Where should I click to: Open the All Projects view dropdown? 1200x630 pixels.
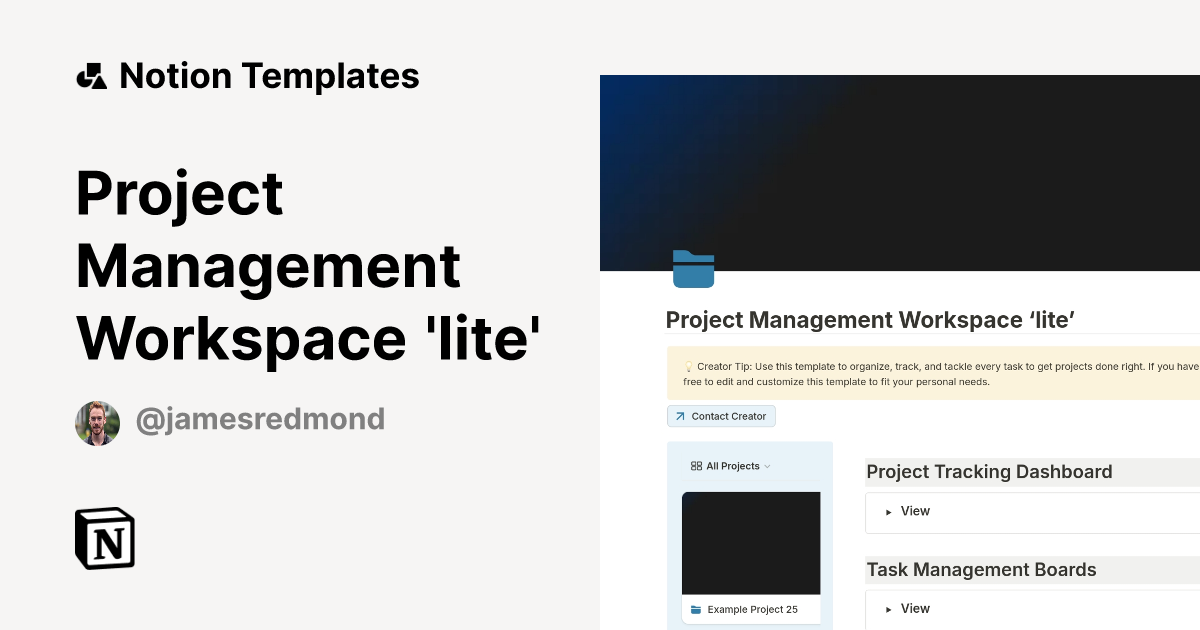768,465
